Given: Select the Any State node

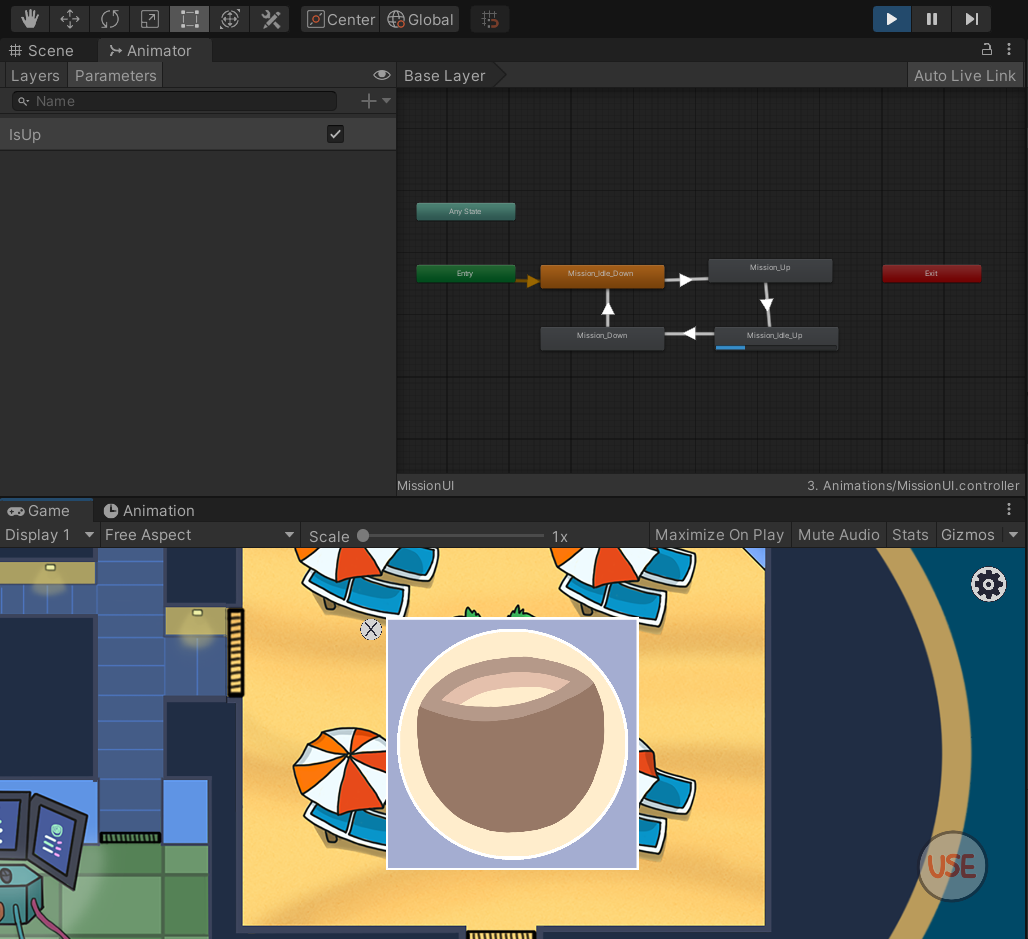Looking at the screenshot, I should click(x=465, y=211).
